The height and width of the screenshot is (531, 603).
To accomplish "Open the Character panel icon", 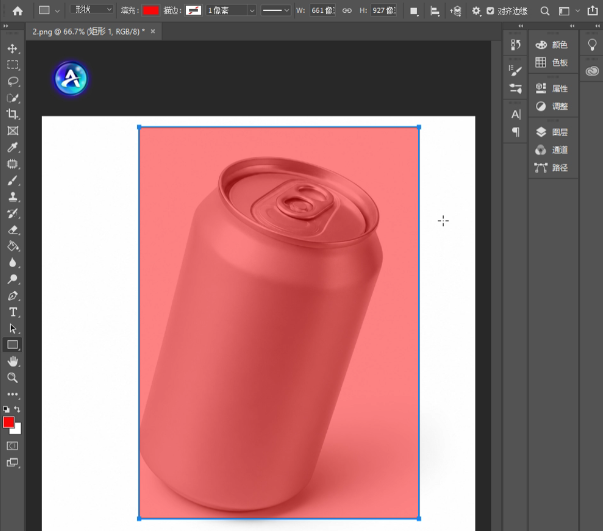I will (x=515, y=114).
